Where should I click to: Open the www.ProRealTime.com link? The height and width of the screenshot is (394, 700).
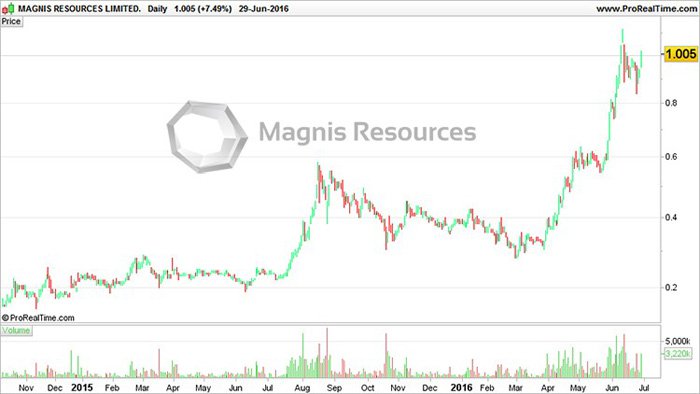[x=647, y=8]
